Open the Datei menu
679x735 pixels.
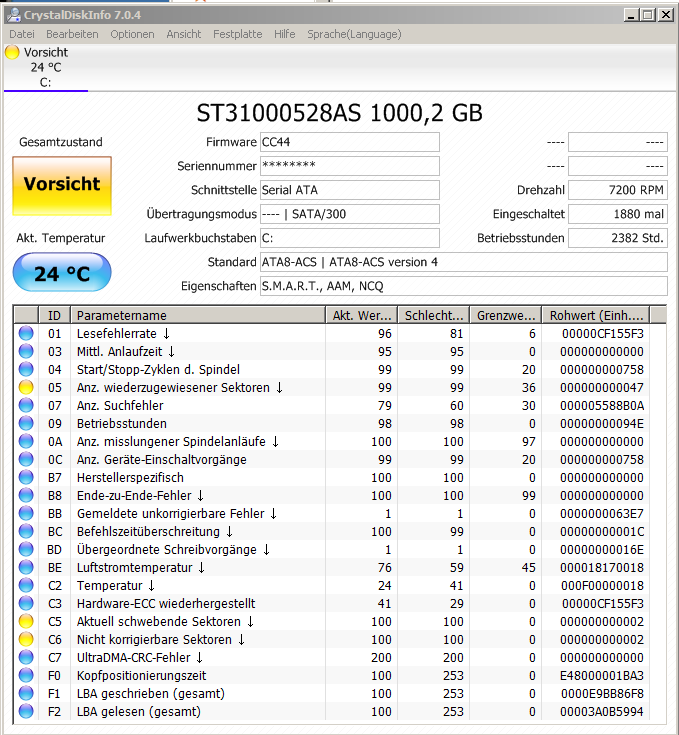coord(22,34)
